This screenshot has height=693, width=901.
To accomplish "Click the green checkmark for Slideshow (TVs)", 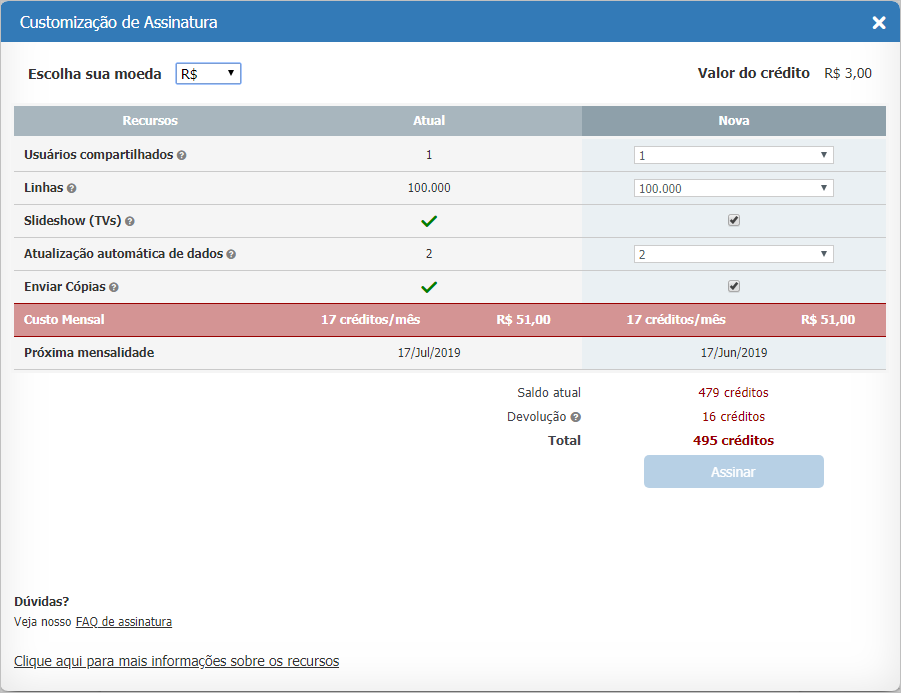I will 429,220.
